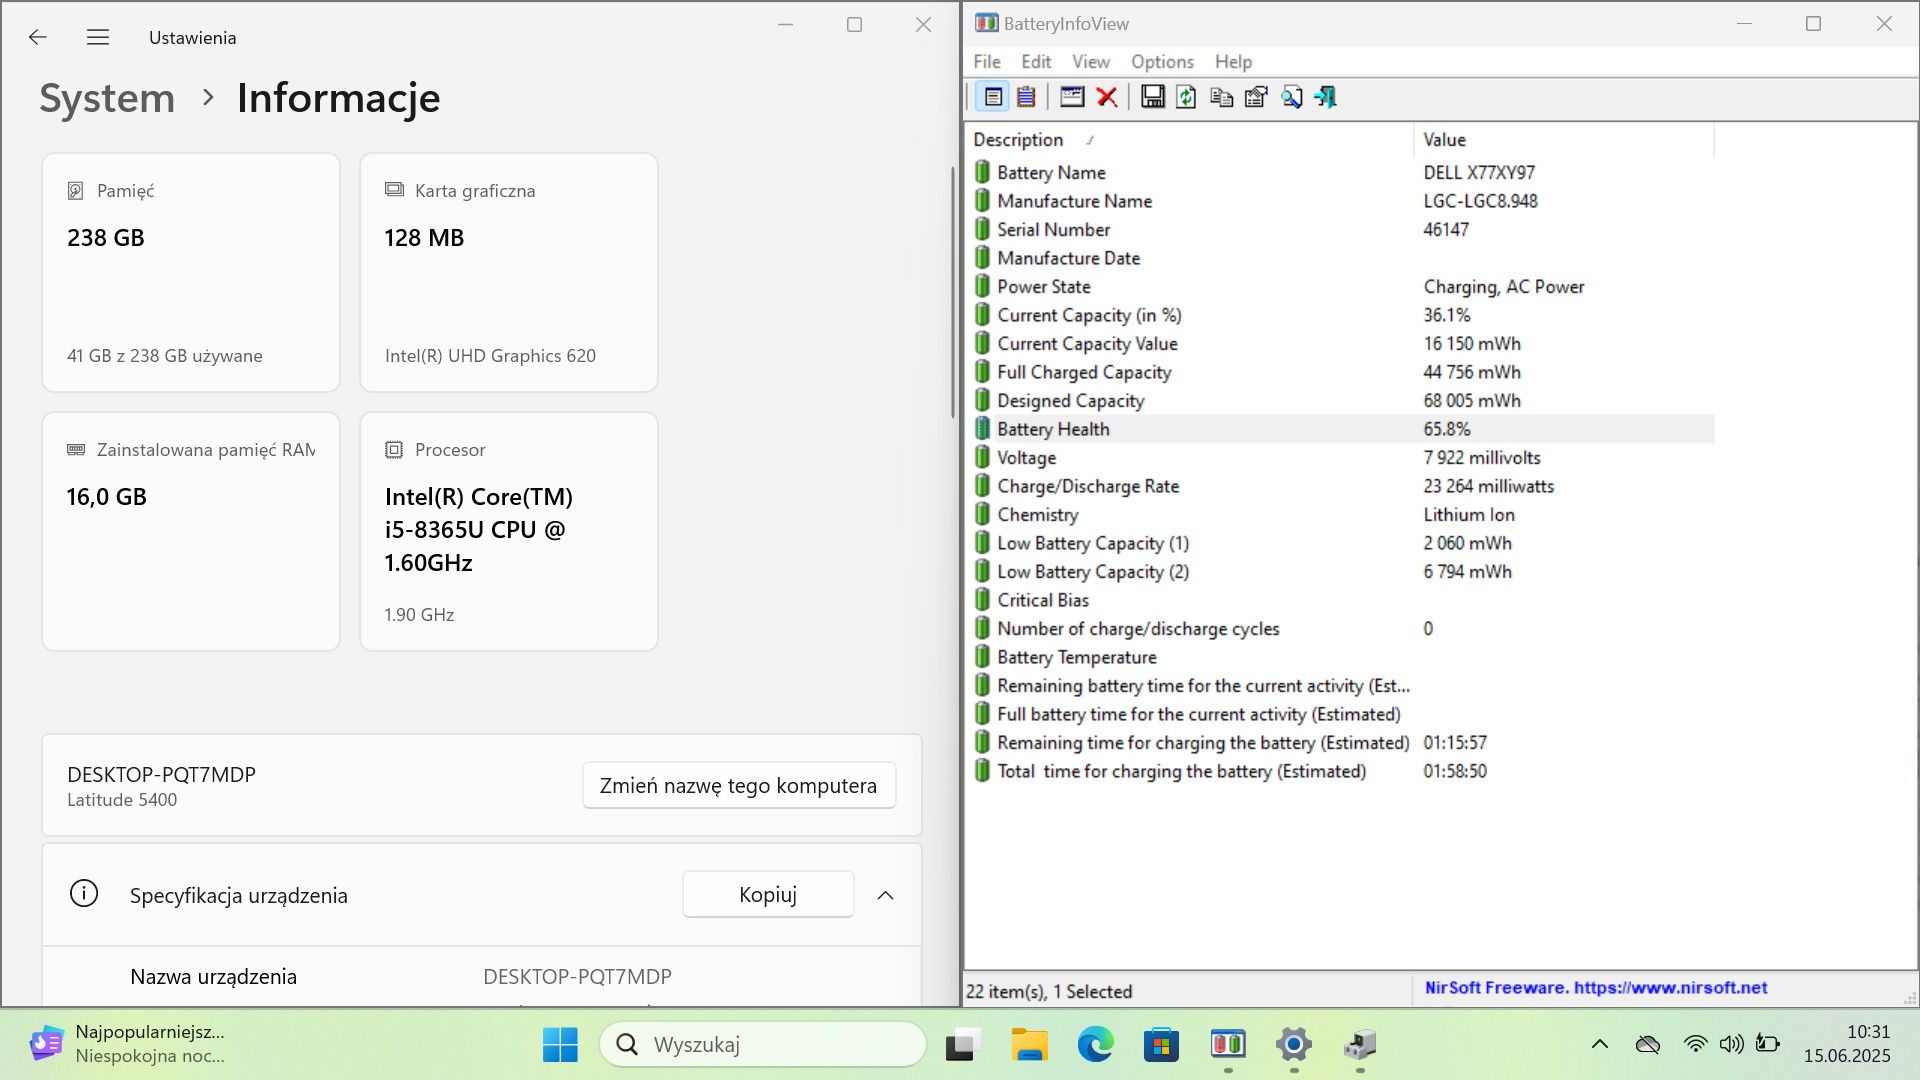Click the Wyszukaj taskbar search box

pyautogui.click(x=763, y=1045)
